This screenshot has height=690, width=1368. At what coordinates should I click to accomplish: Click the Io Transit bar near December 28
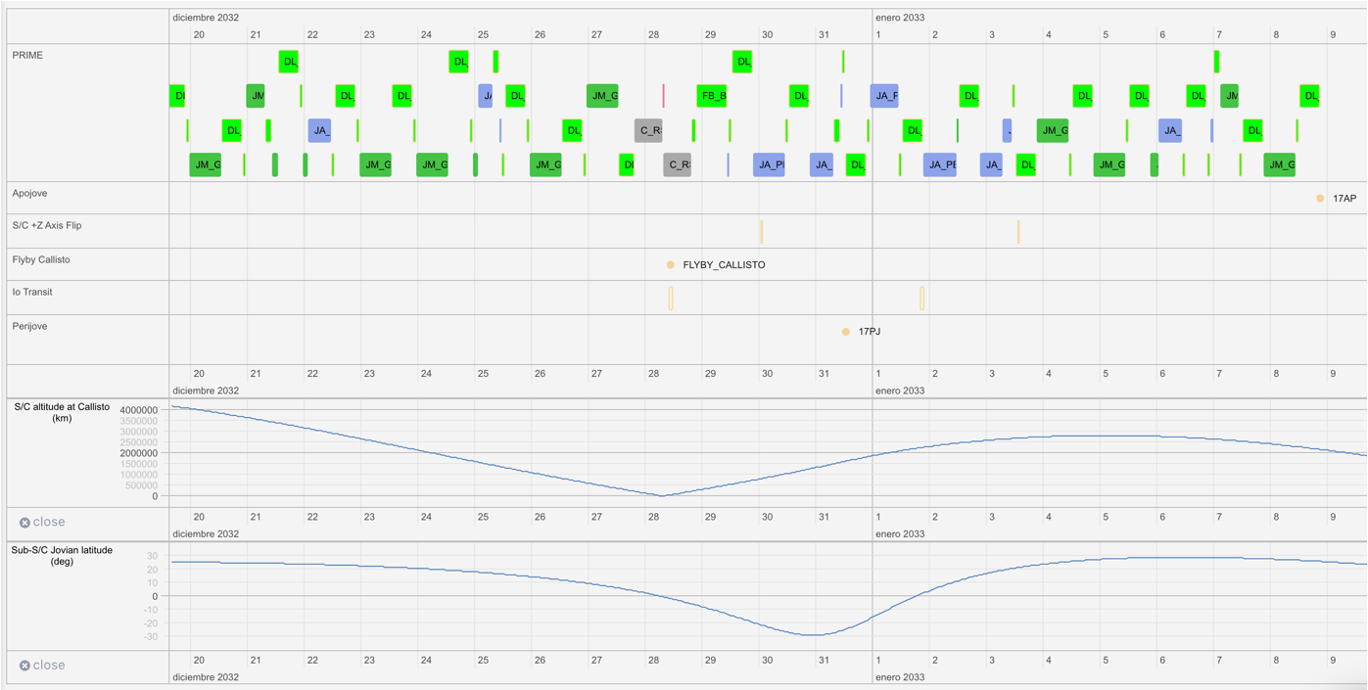point(670,297)
